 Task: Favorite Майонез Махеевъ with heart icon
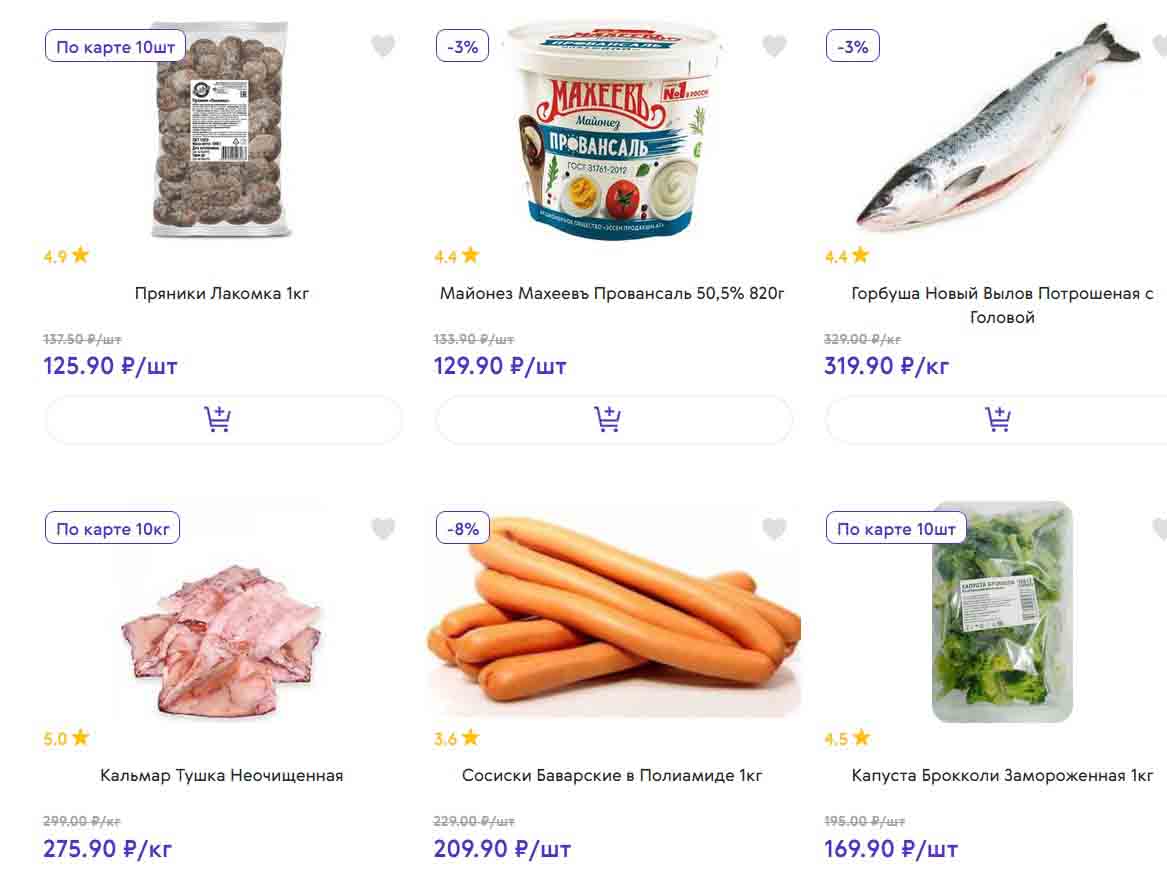click(x=774, y=46)
